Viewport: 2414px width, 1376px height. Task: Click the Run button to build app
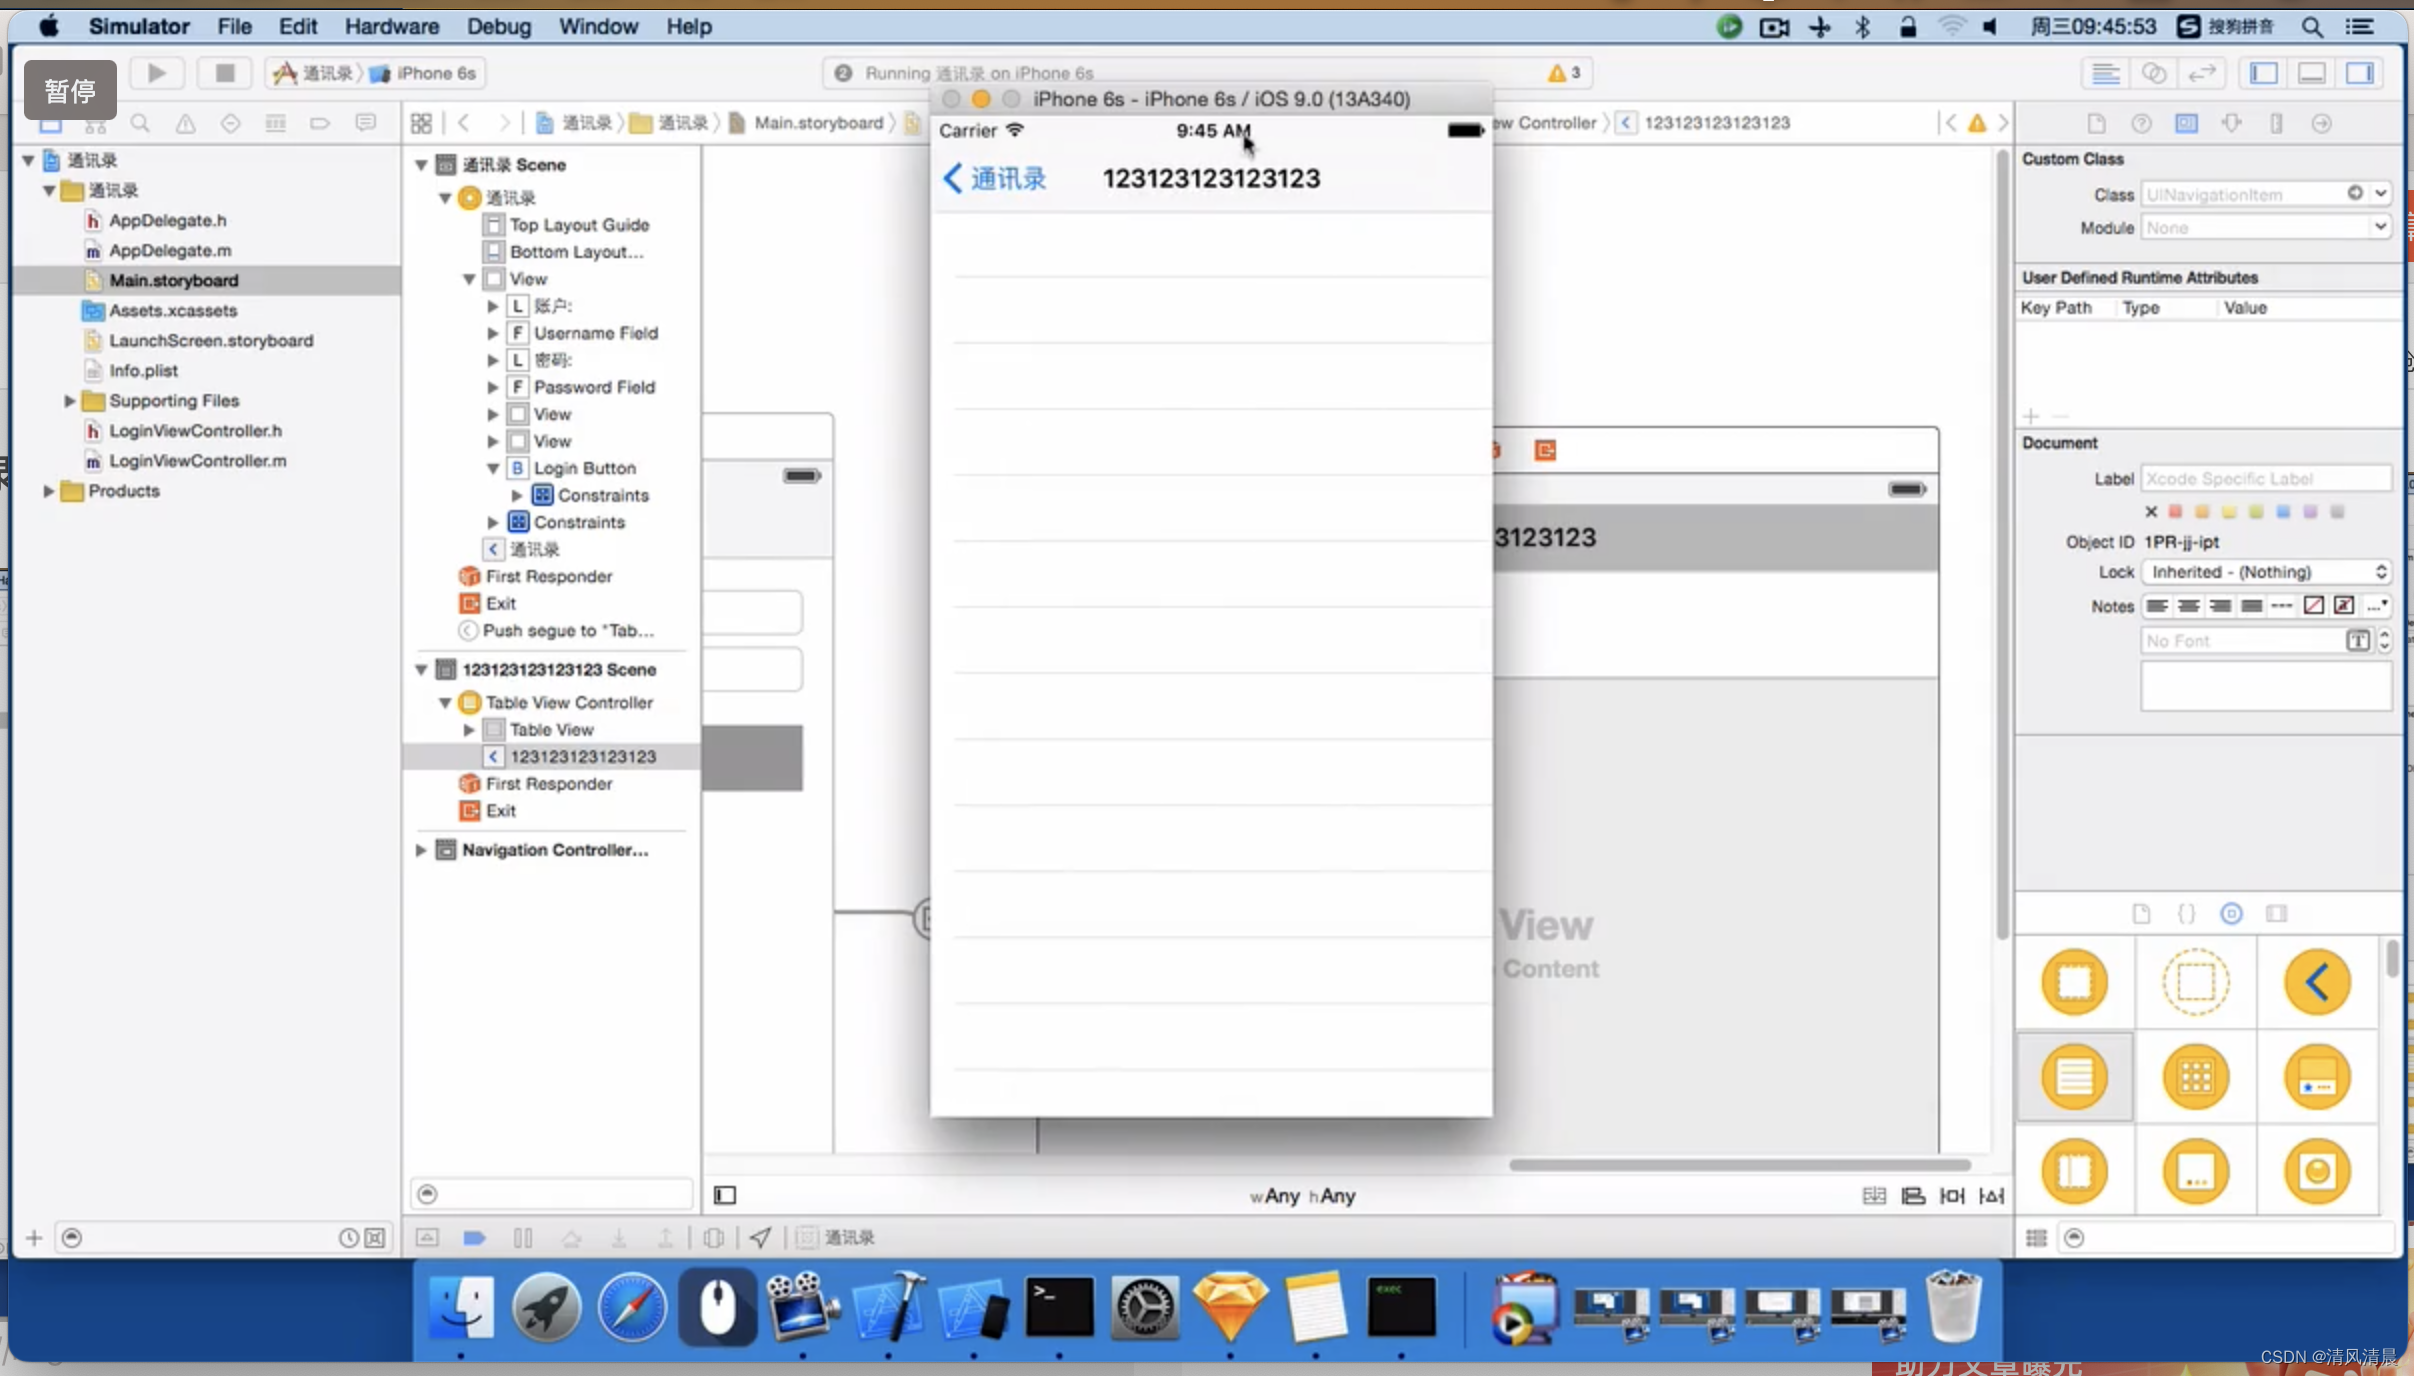(156, 71)
